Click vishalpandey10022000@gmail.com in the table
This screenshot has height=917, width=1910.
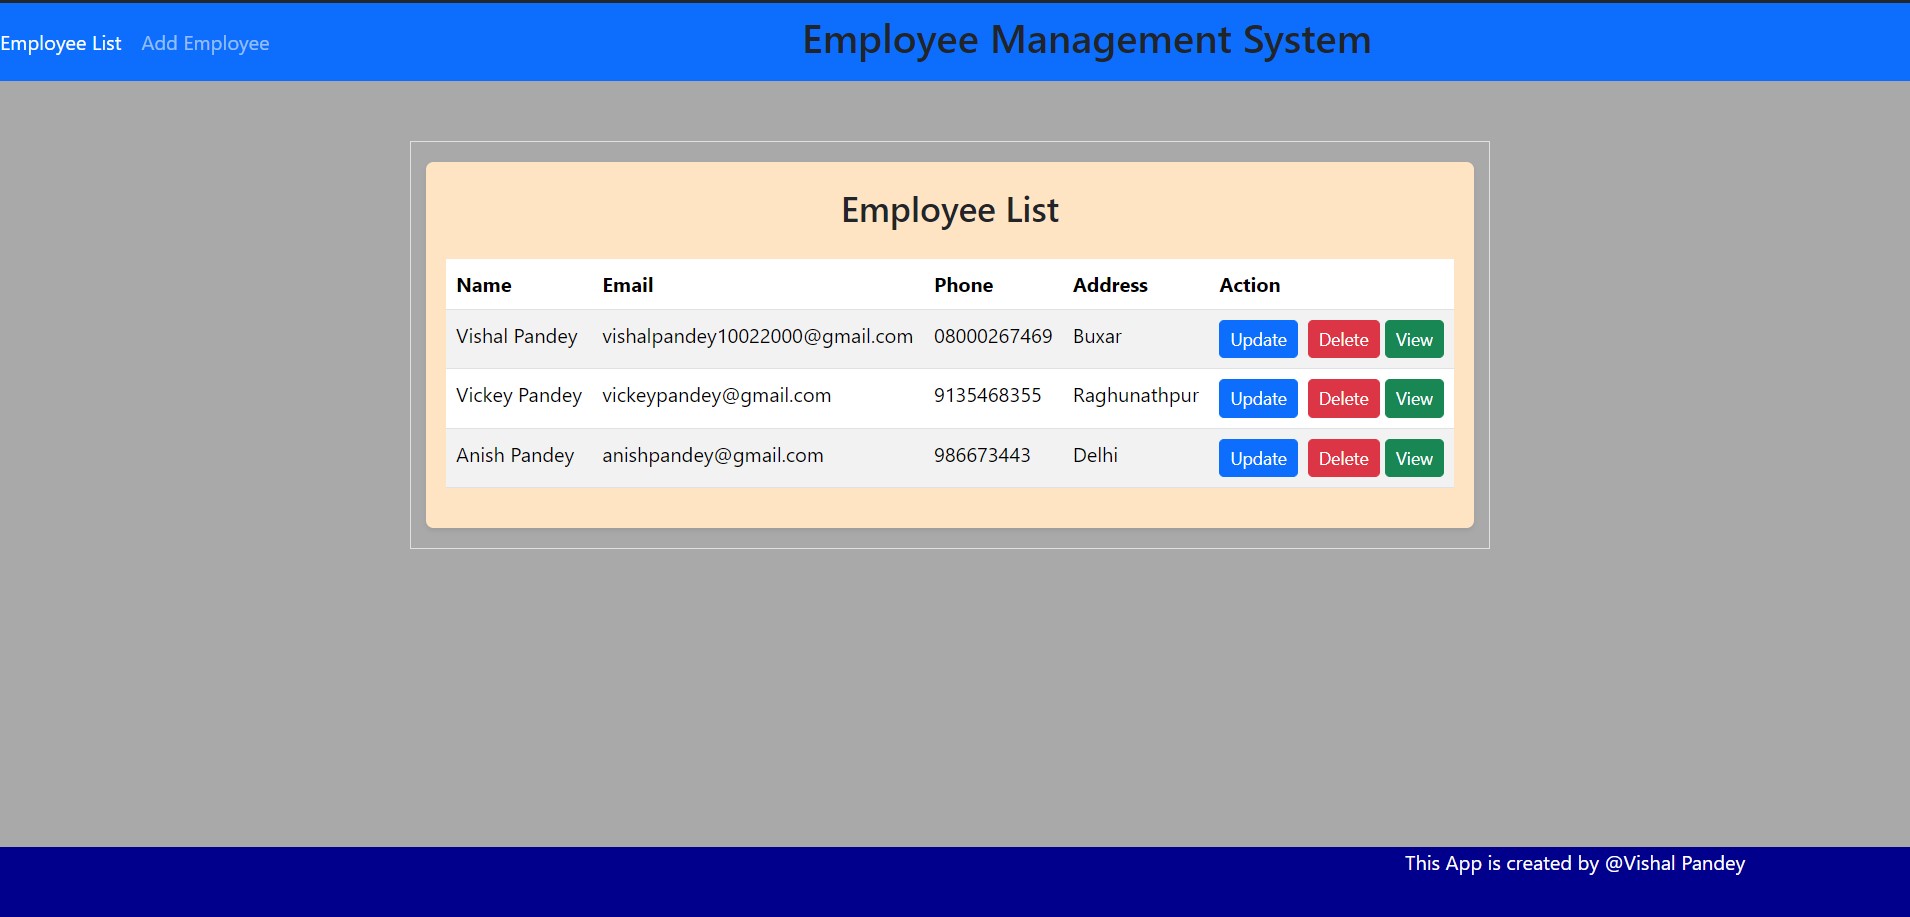coord(757,337)
